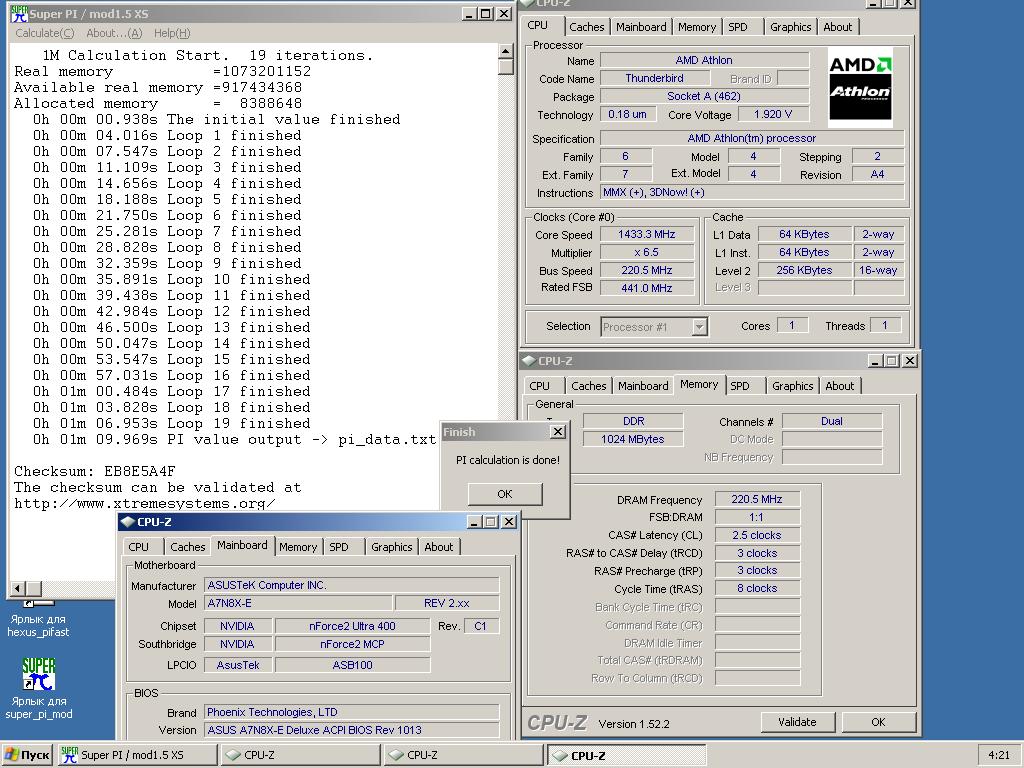This screenshot has height=768, width=1024.
Task: Open Caches tab in memory CPU-Z window
Action: click(588, 386)
